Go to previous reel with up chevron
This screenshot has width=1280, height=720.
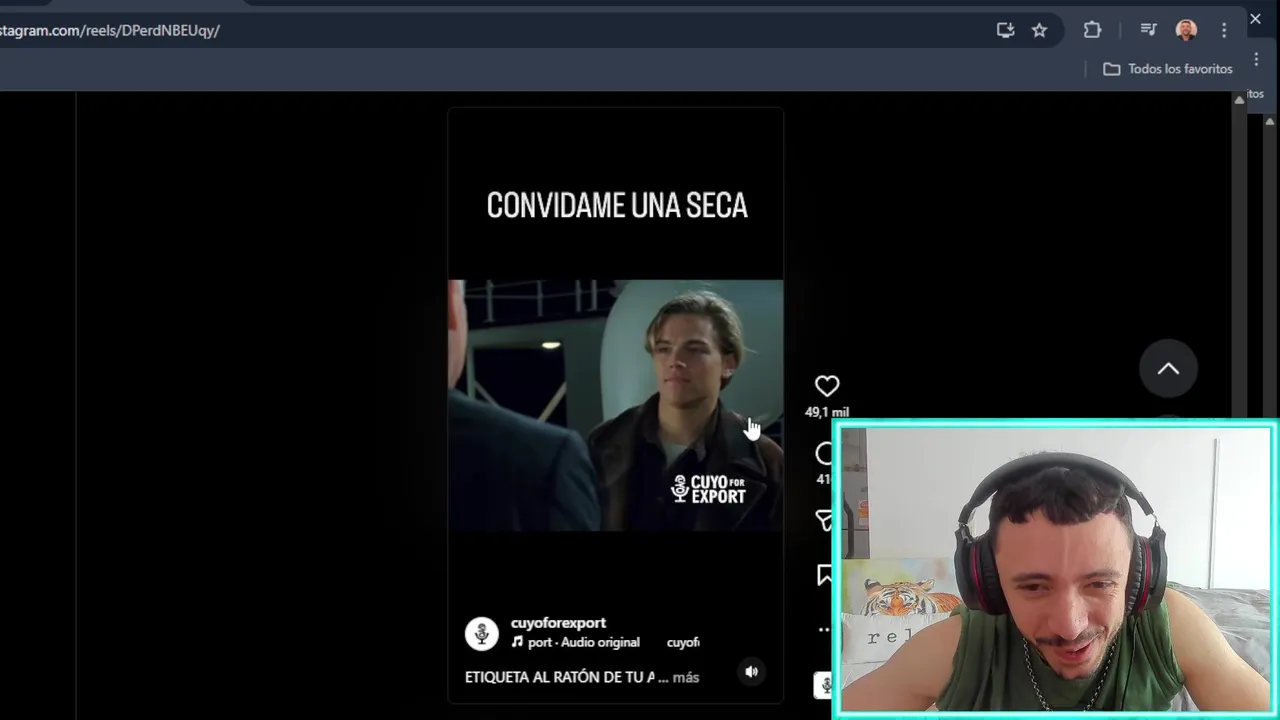pos(1168,369)
